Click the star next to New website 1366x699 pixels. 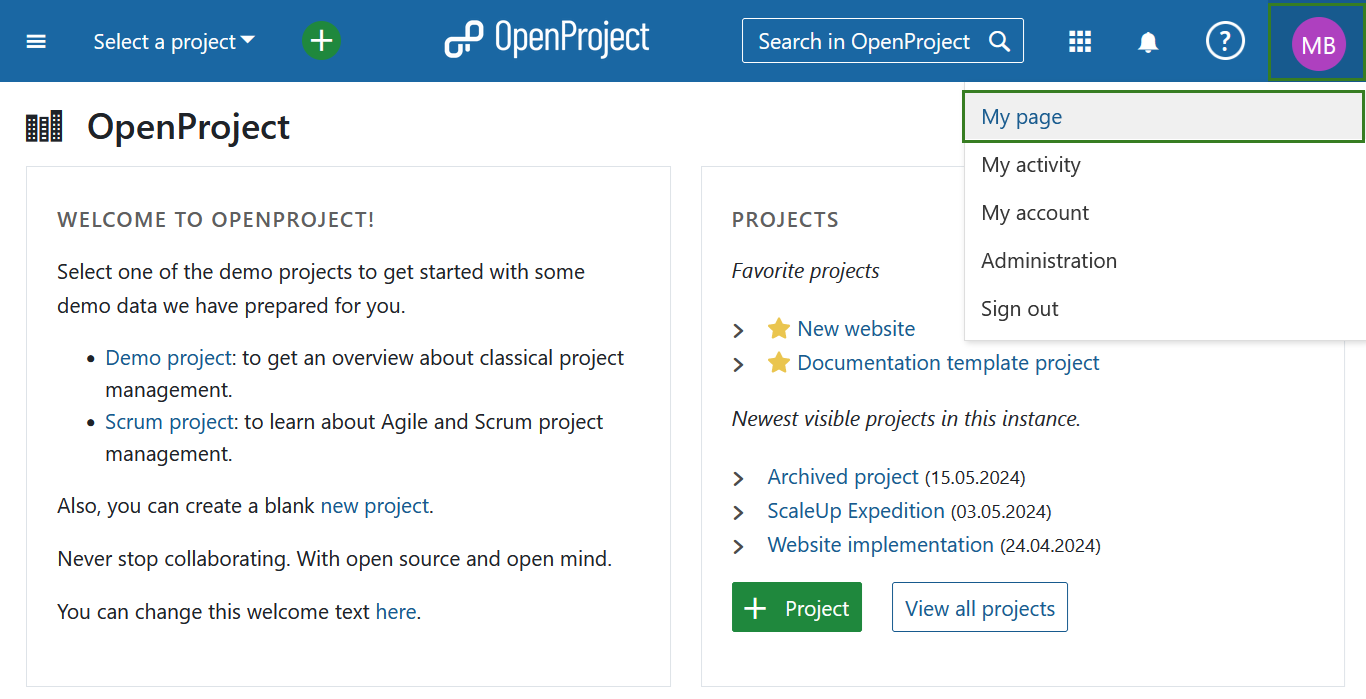tap(778, 329)
